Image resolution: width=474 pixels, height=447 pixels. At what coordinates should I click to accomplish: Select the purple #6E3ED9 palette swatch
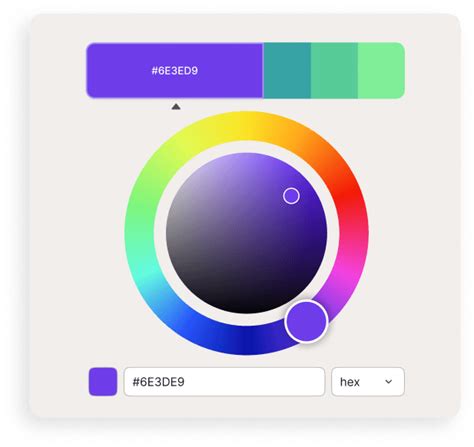175,70
